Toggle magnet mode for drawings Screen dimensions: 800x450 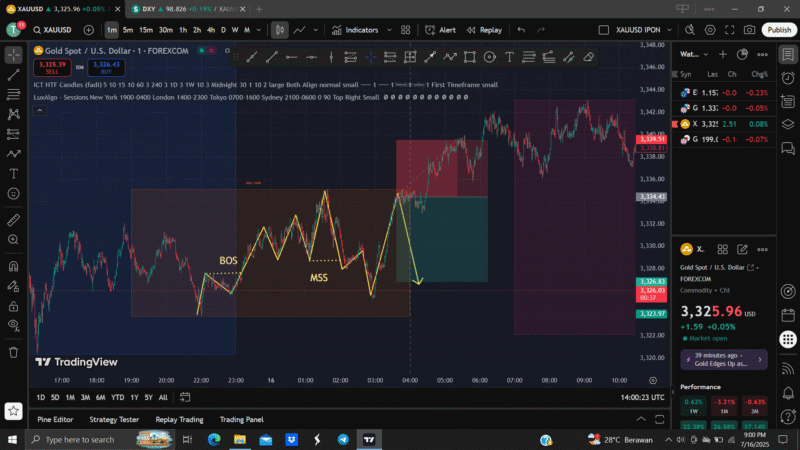pos(14,266)
